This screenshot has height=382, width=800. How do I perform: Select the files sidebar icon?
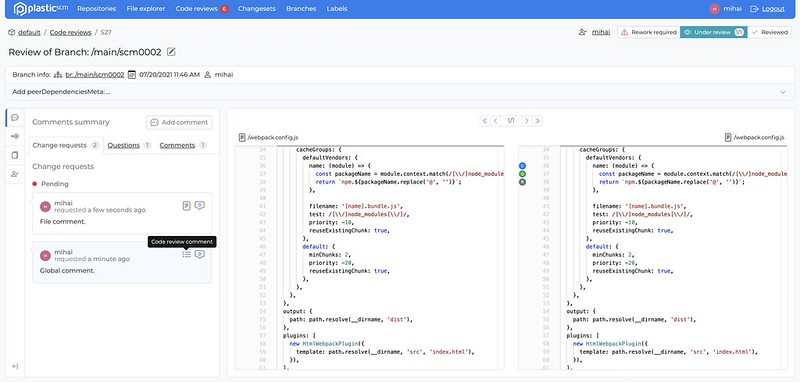(15, 155)
